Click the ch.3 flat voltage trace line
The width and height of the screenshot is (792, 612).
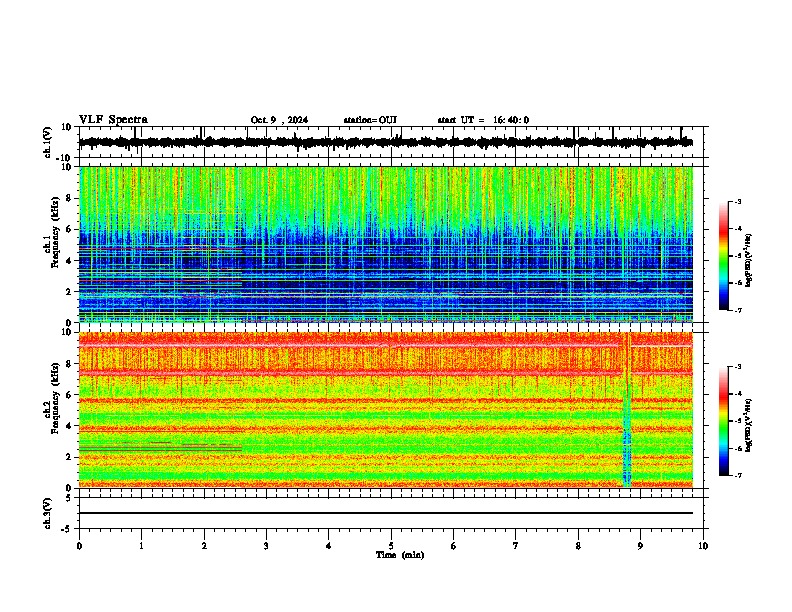(385, 513)
